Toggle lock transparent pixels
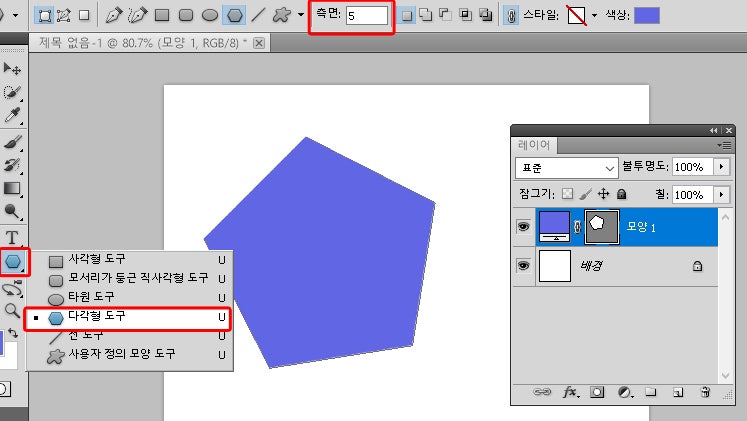This screenshot has height=421, width=747. (x=567, y=194)
